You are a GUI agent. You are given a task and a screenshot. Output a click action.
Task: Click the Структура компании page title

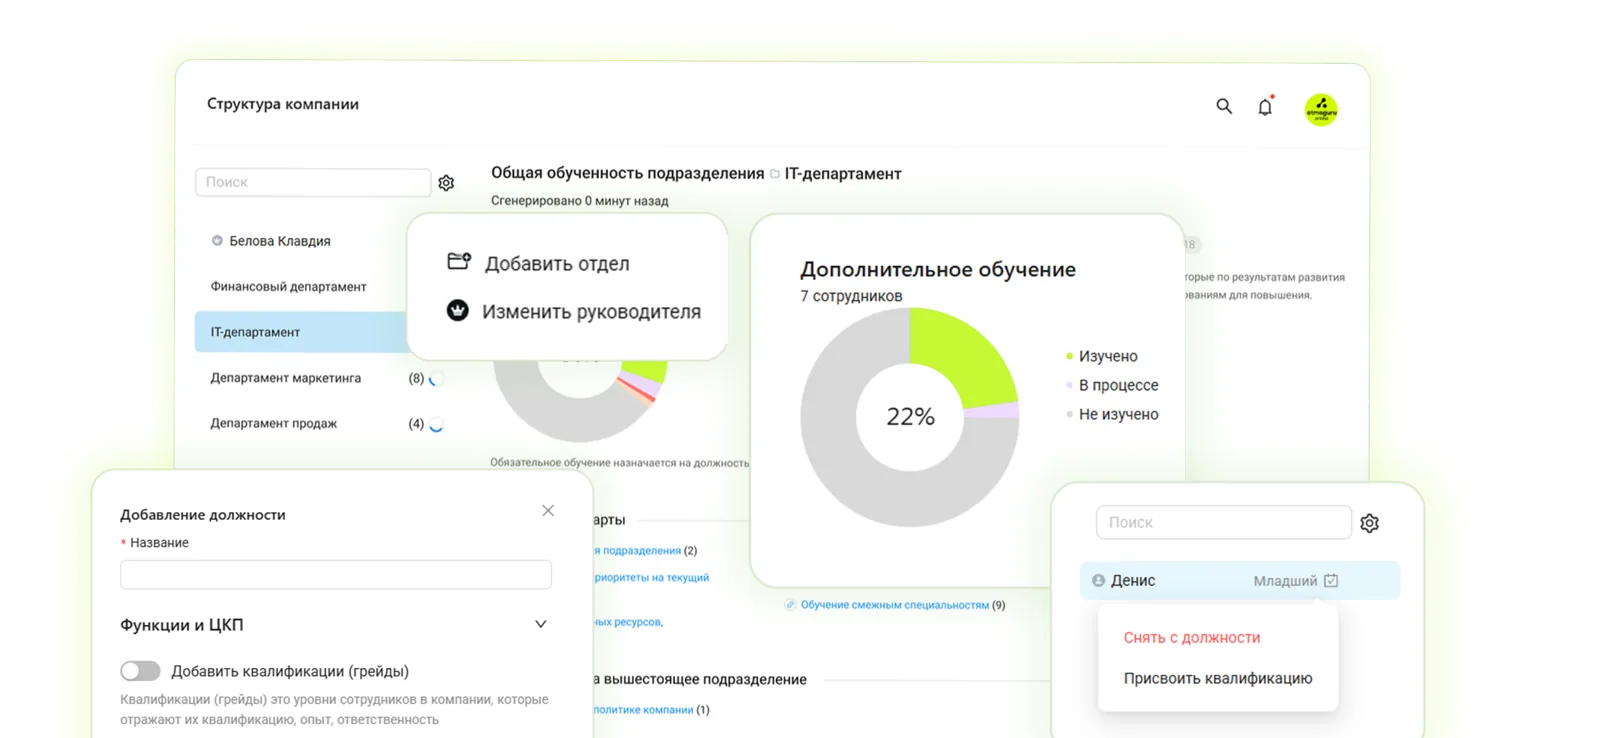pos(283,104)
